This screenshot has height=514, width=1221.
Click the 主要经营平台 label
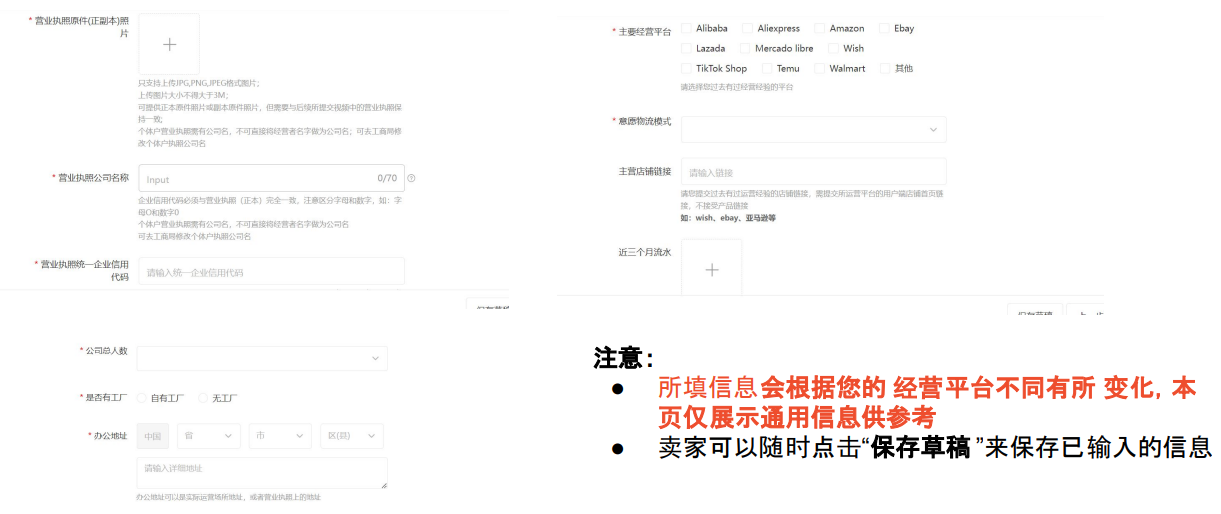click(x=645, y=32)
